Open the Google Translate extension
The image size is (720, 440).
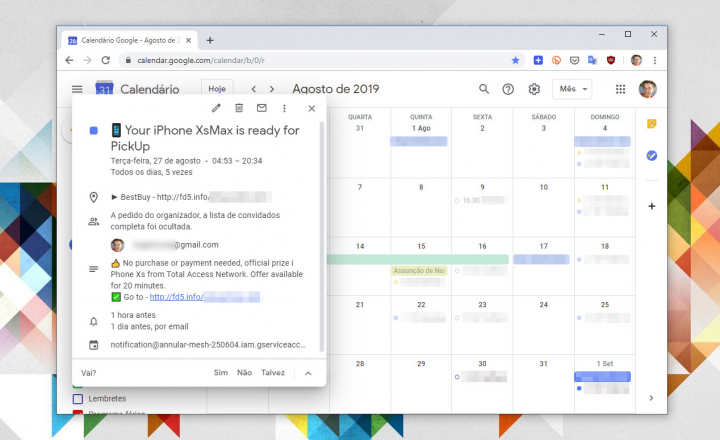pyautogui.click(x=592, y=60)
